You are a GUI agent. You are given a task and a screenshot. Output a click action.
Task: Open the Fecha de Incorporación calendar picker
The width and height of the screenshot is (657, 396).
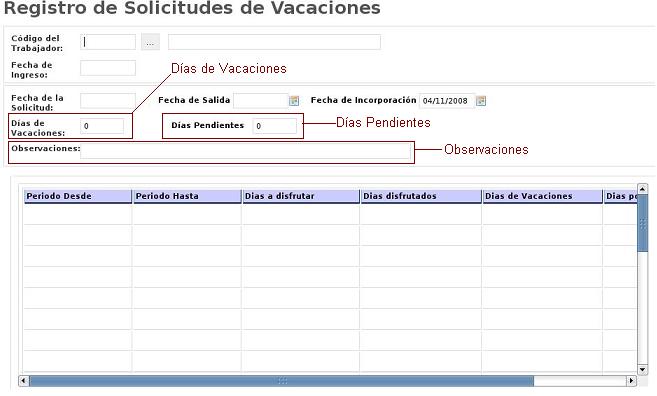click(481, 101)
